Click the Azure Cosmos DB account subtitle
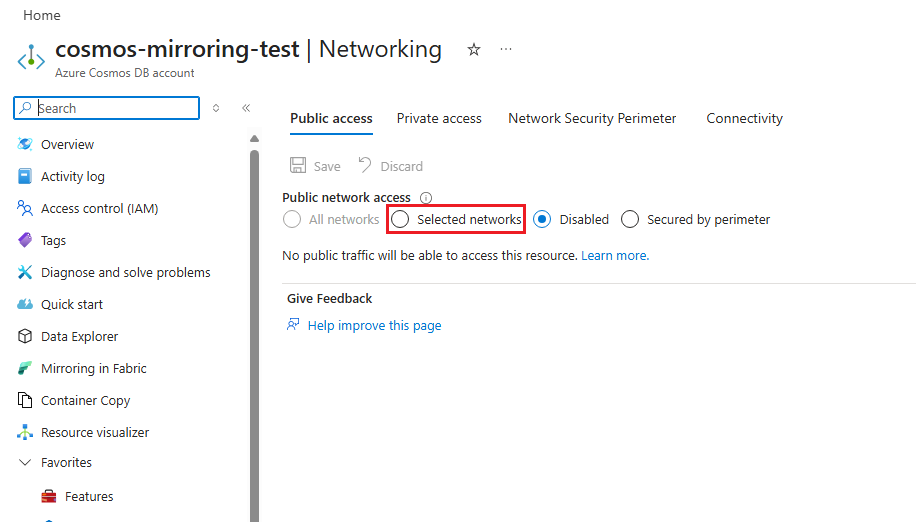This screenshot has height=522, width=916. point(124,73)
